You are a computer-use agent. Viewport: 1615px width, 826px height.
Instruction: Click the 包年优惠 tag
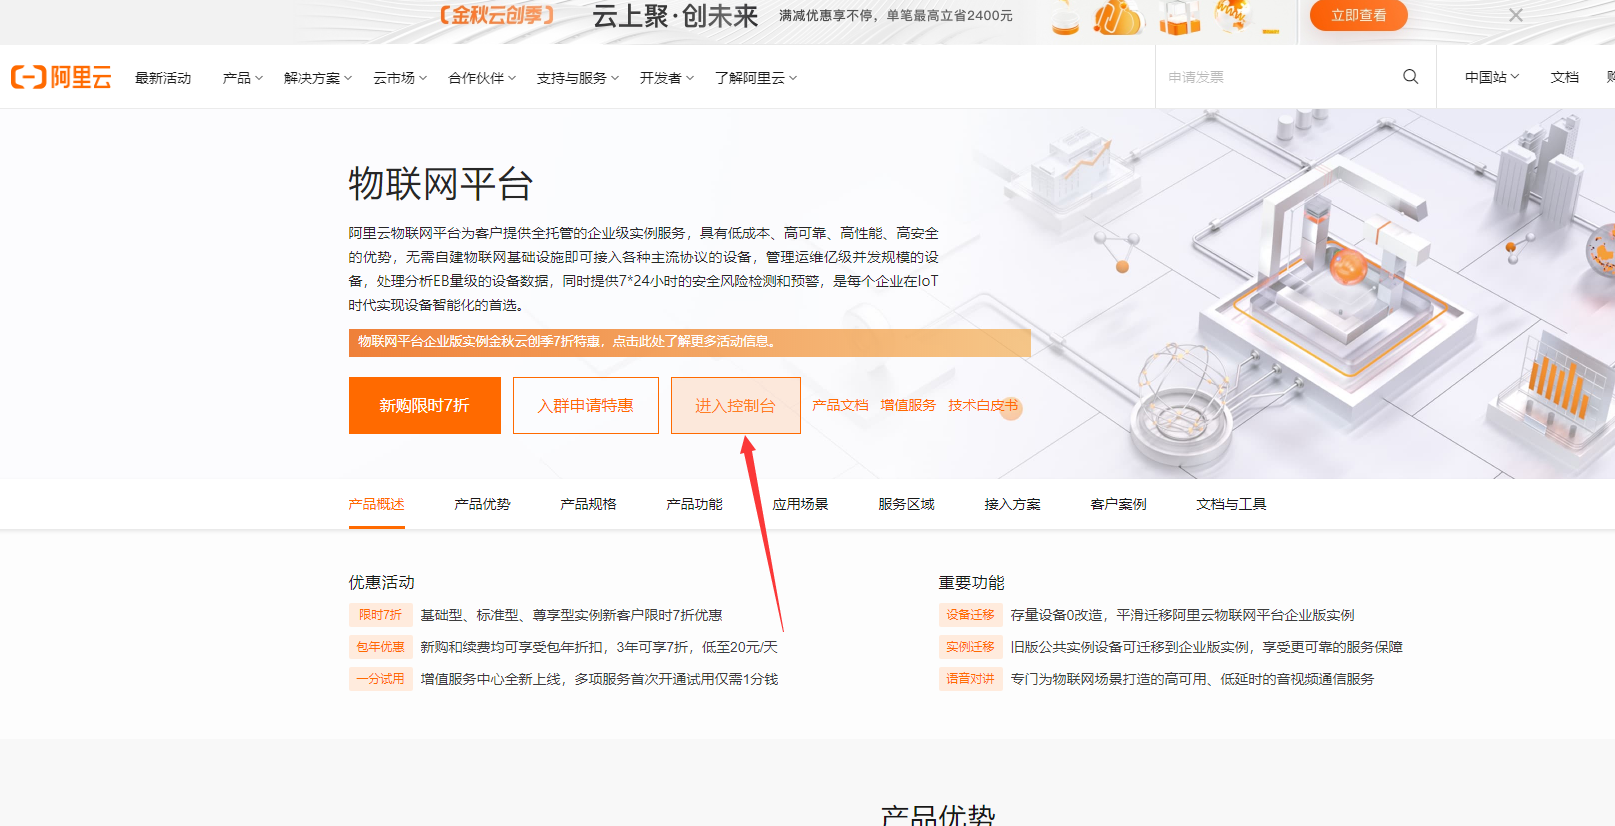pos(381,647)
